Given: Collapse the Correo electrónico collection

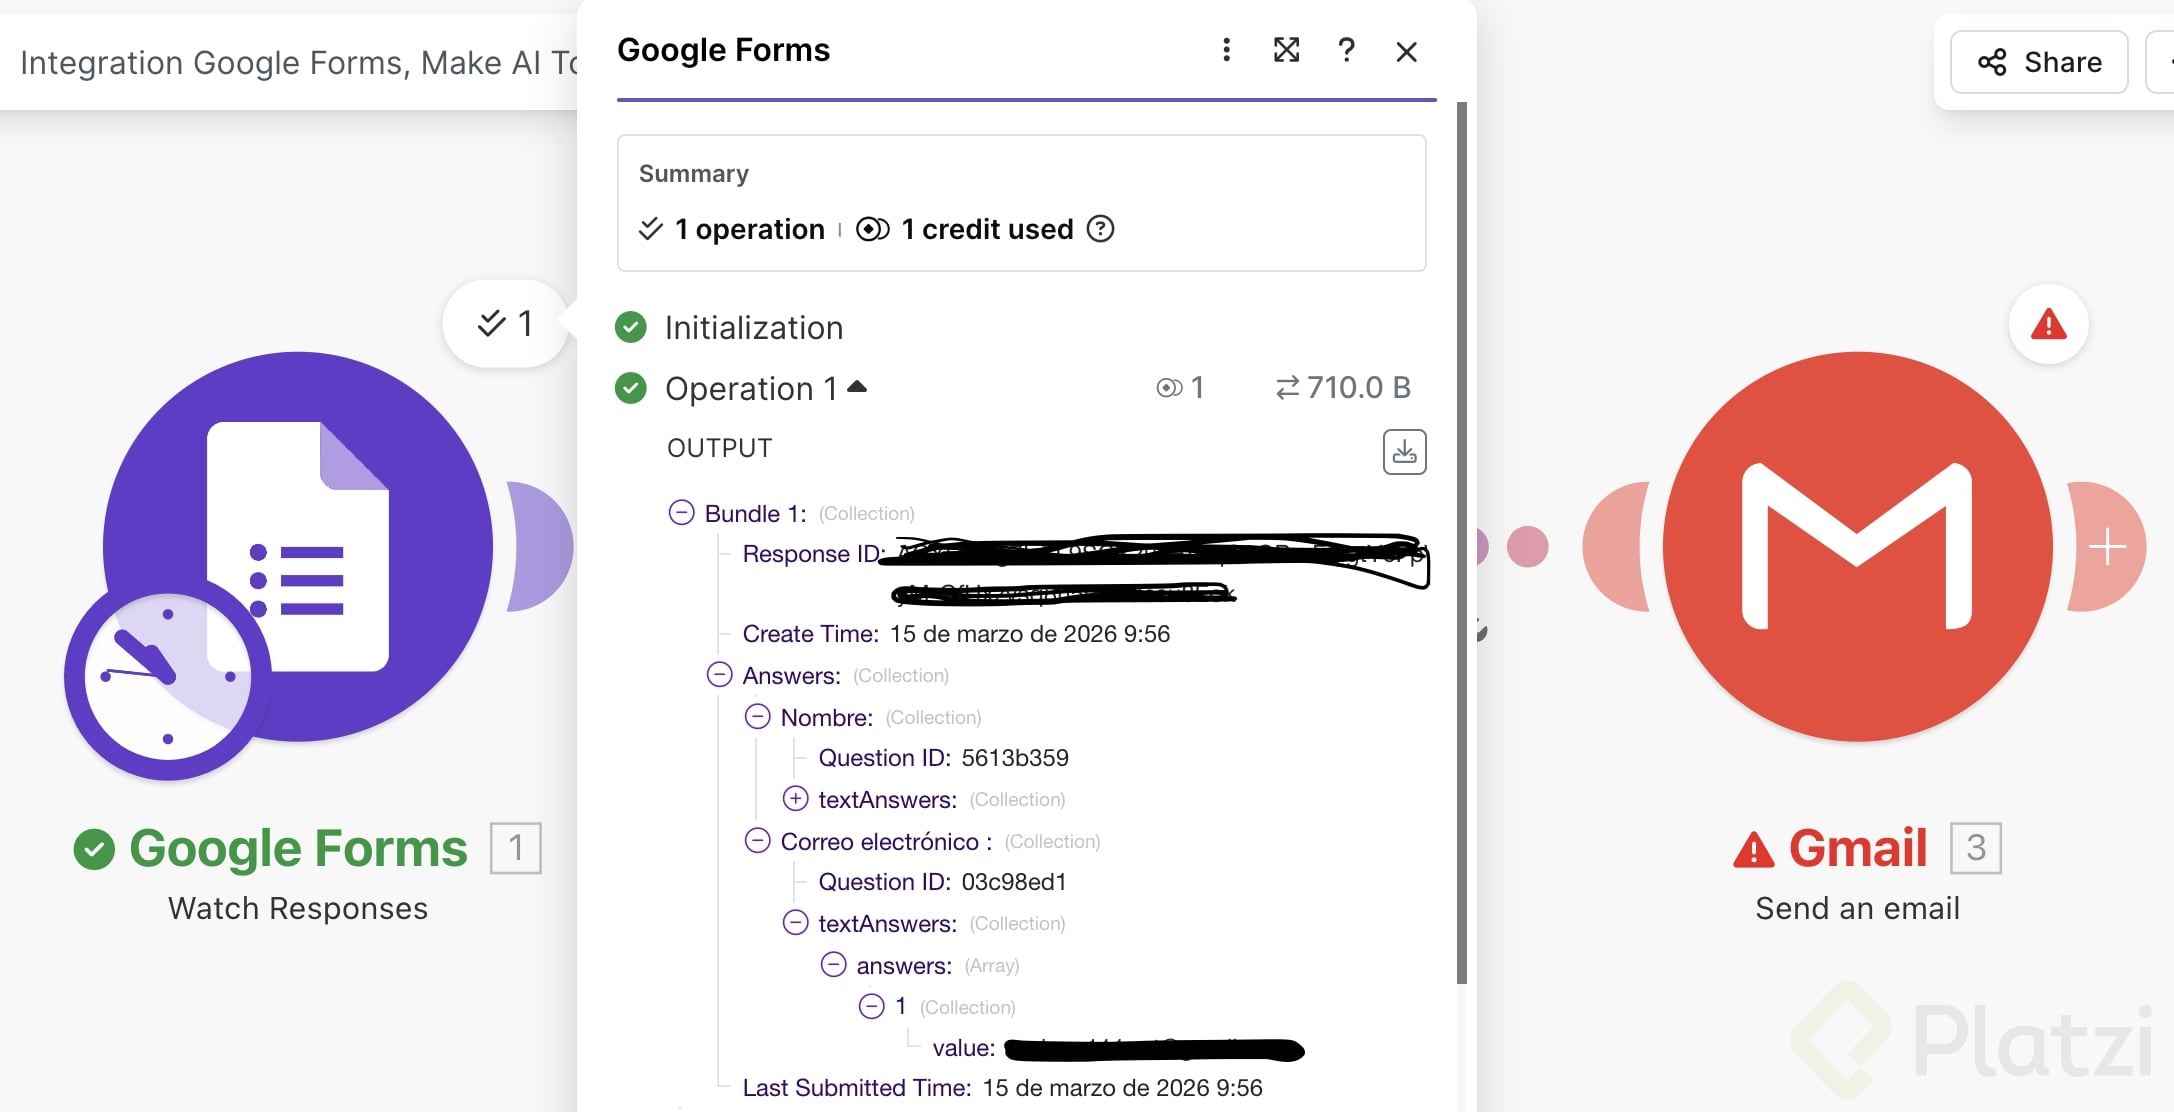Looking at the screenshot, I should coord(757,841).
